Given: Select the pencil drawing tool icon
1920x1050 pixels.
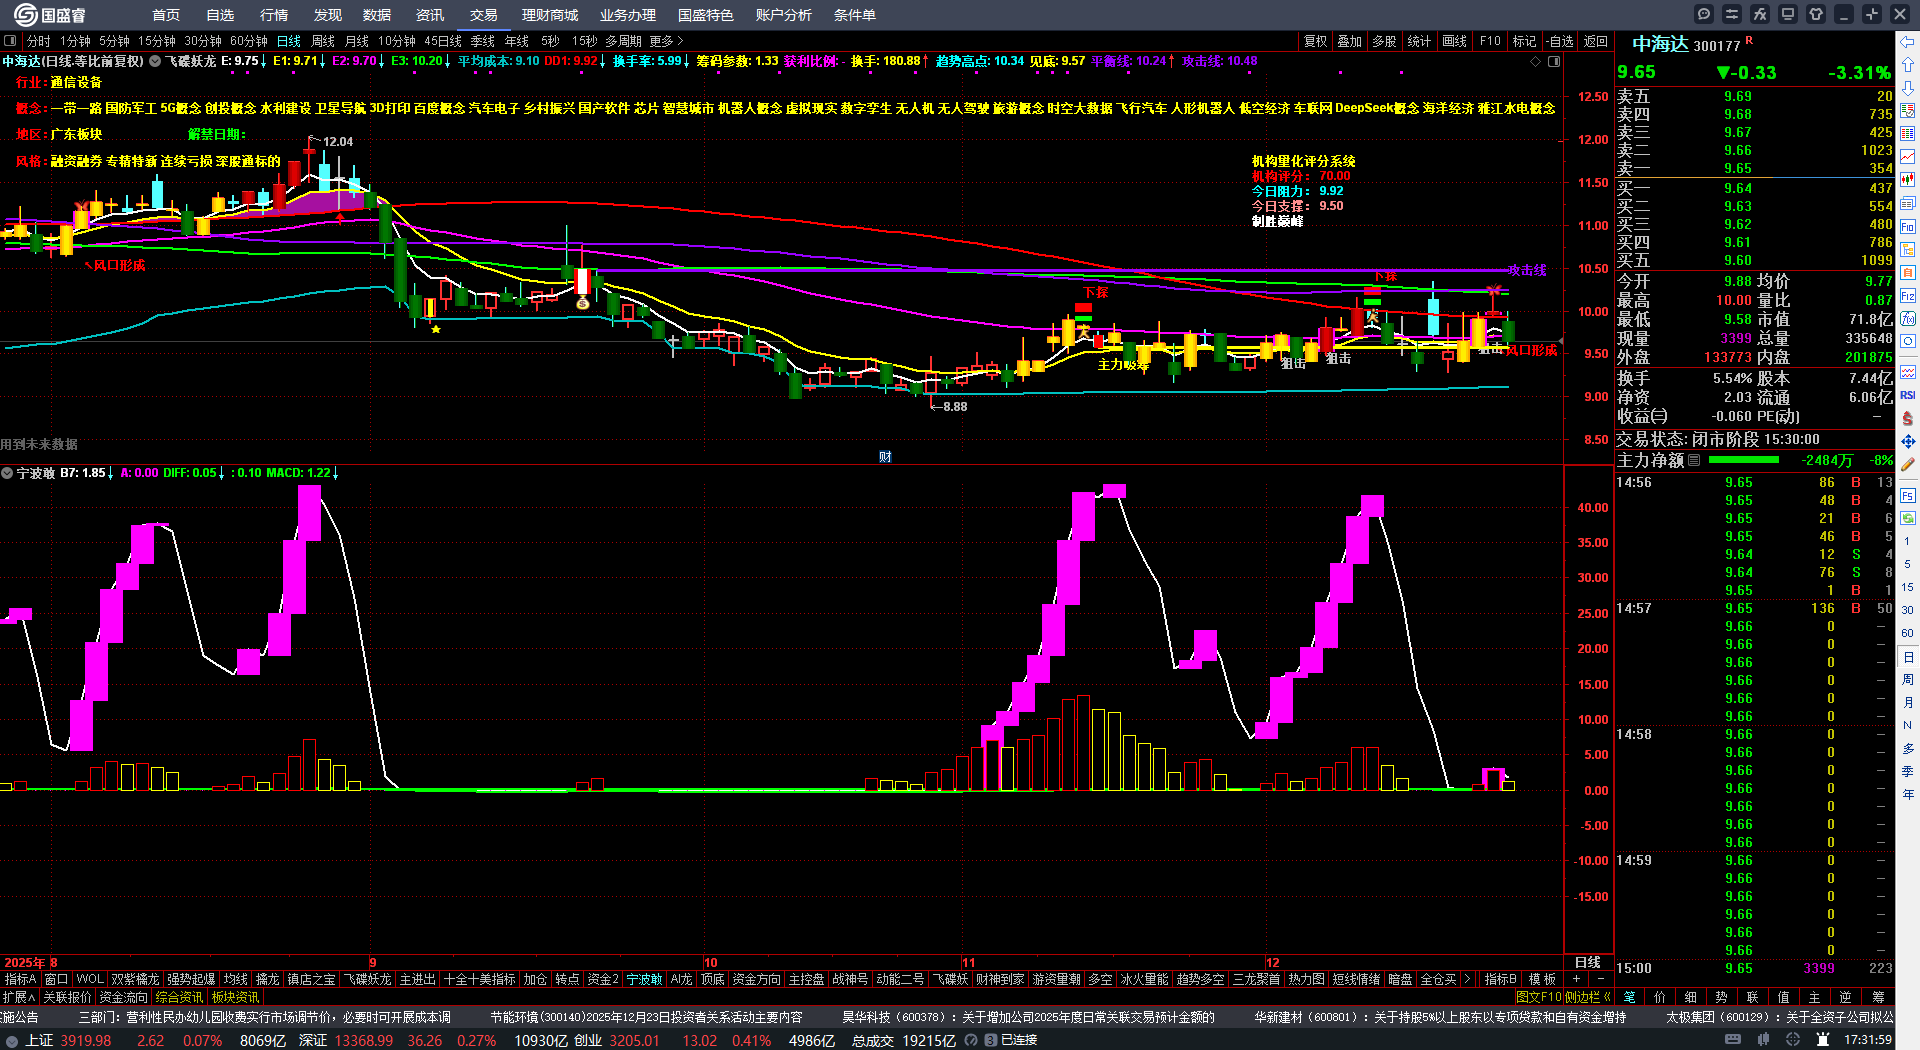Looking at the screenshot, I should [1908, 464].
